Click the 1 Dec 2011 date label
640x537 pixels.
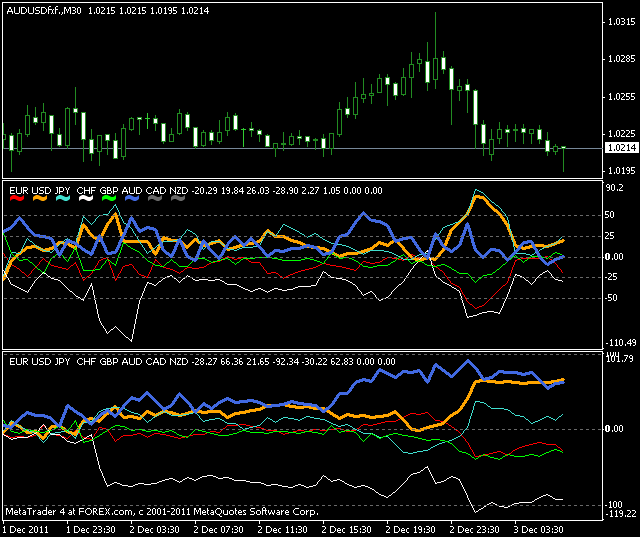[x=26, y=530]
